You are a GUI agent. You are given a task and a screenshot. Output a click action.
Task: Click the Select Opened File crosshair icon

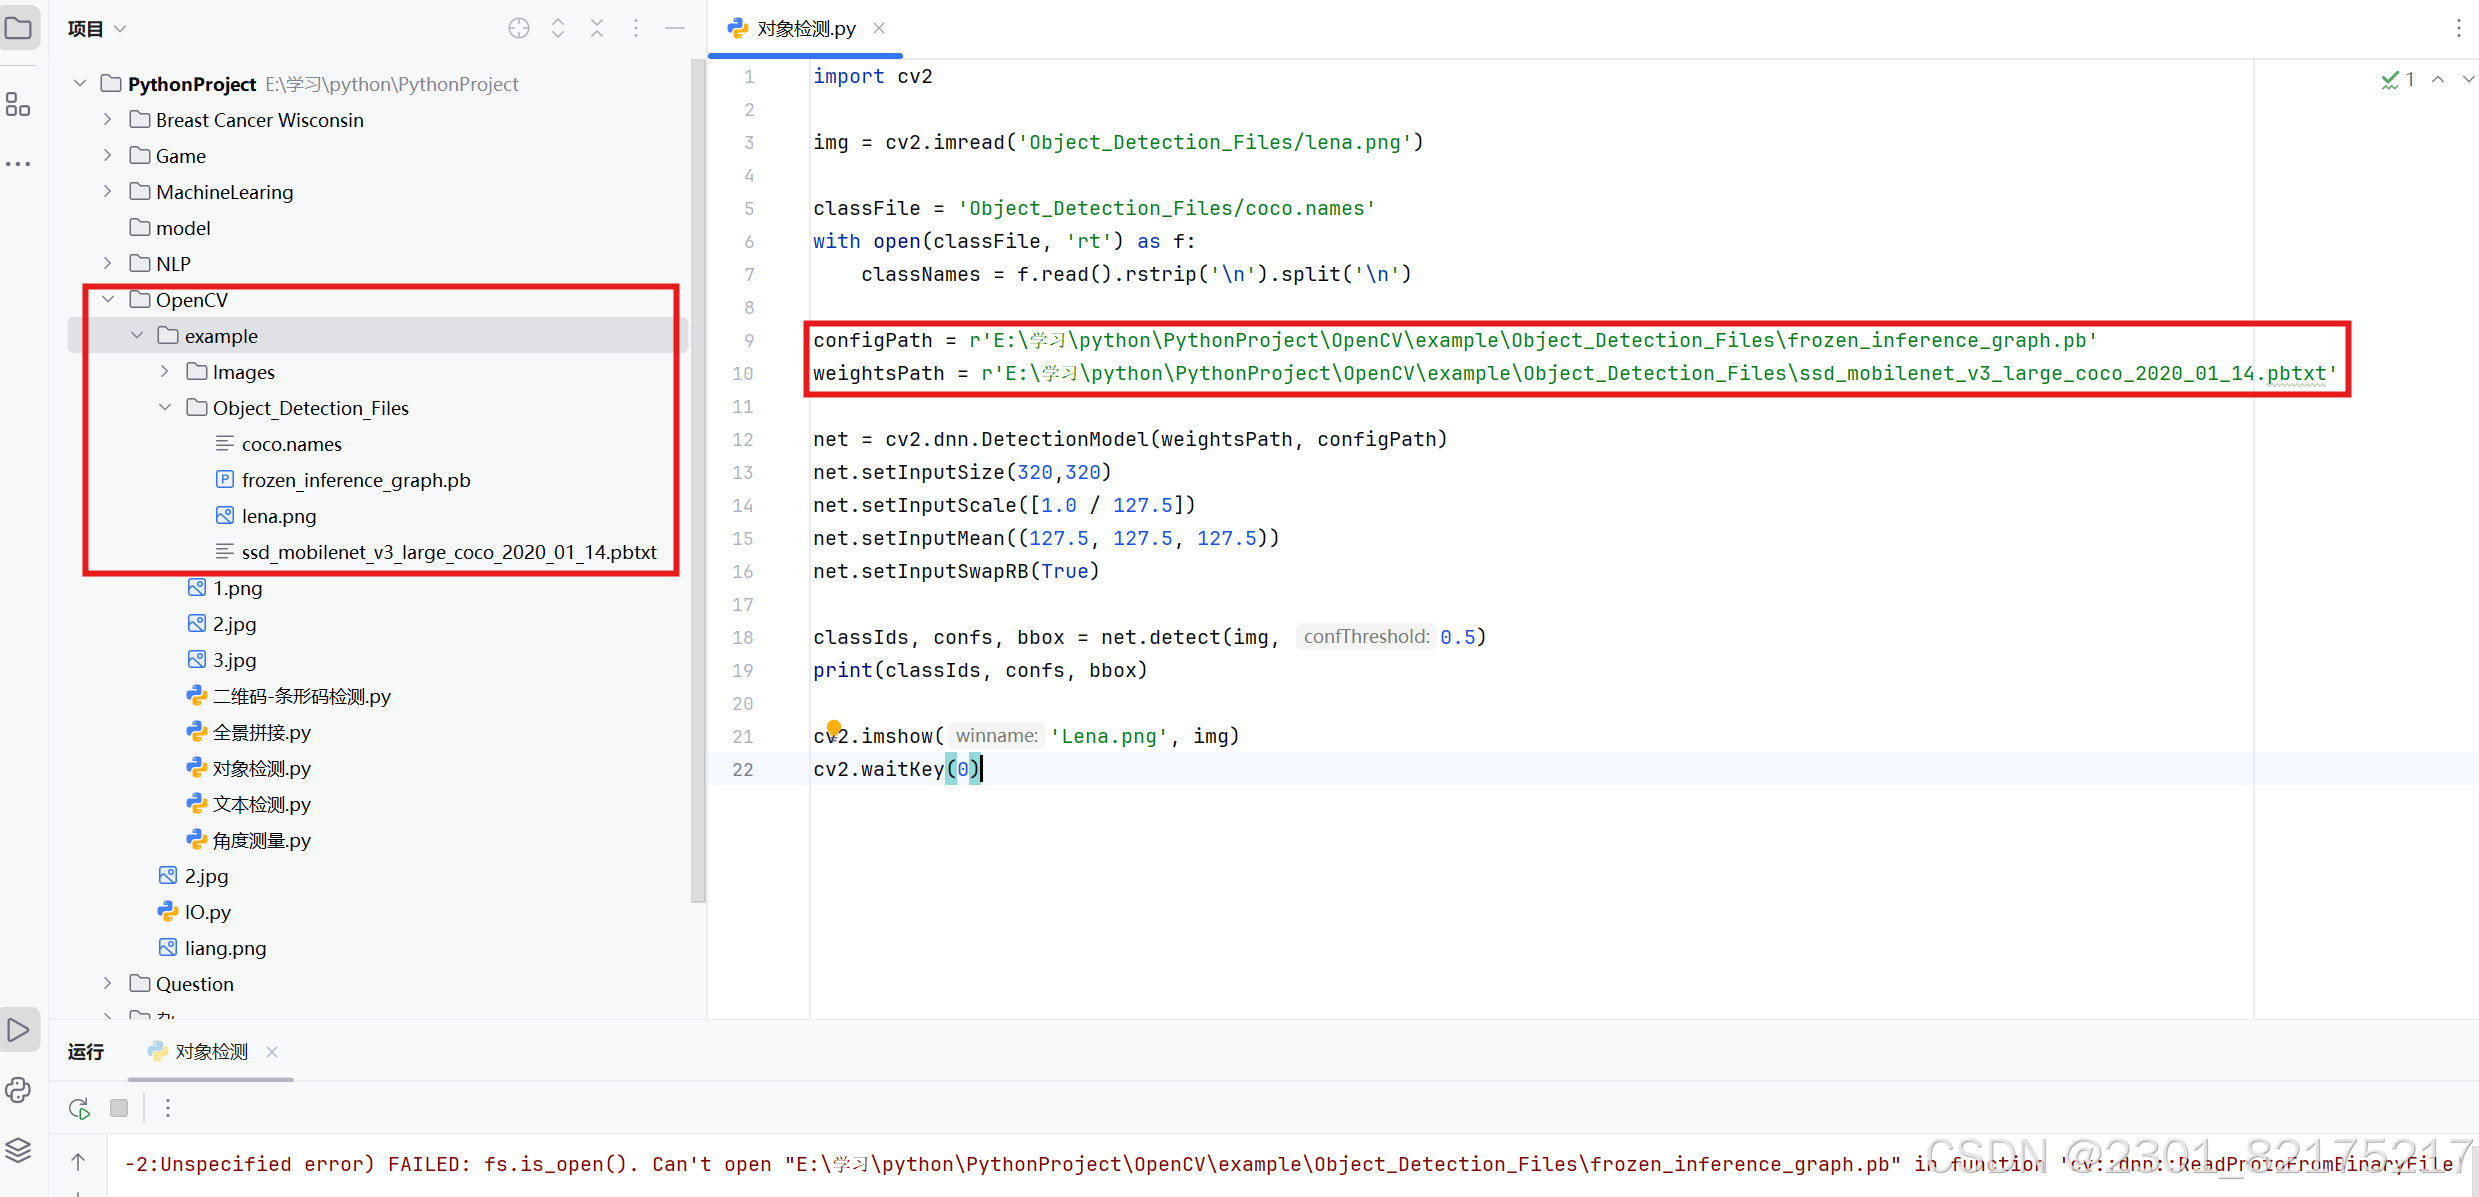(518, 28)
